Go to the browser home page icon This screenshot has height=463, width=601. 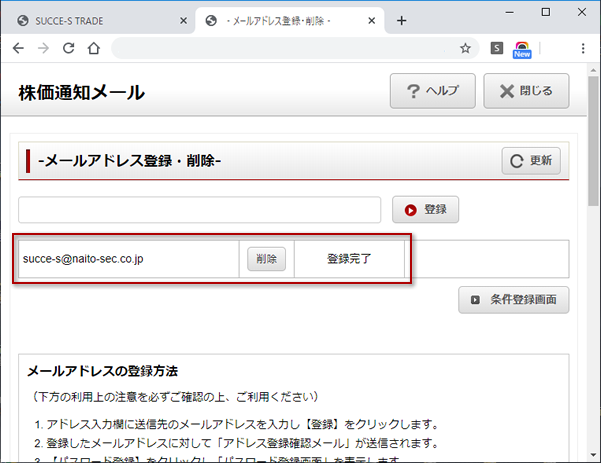[x=93, y=48]
